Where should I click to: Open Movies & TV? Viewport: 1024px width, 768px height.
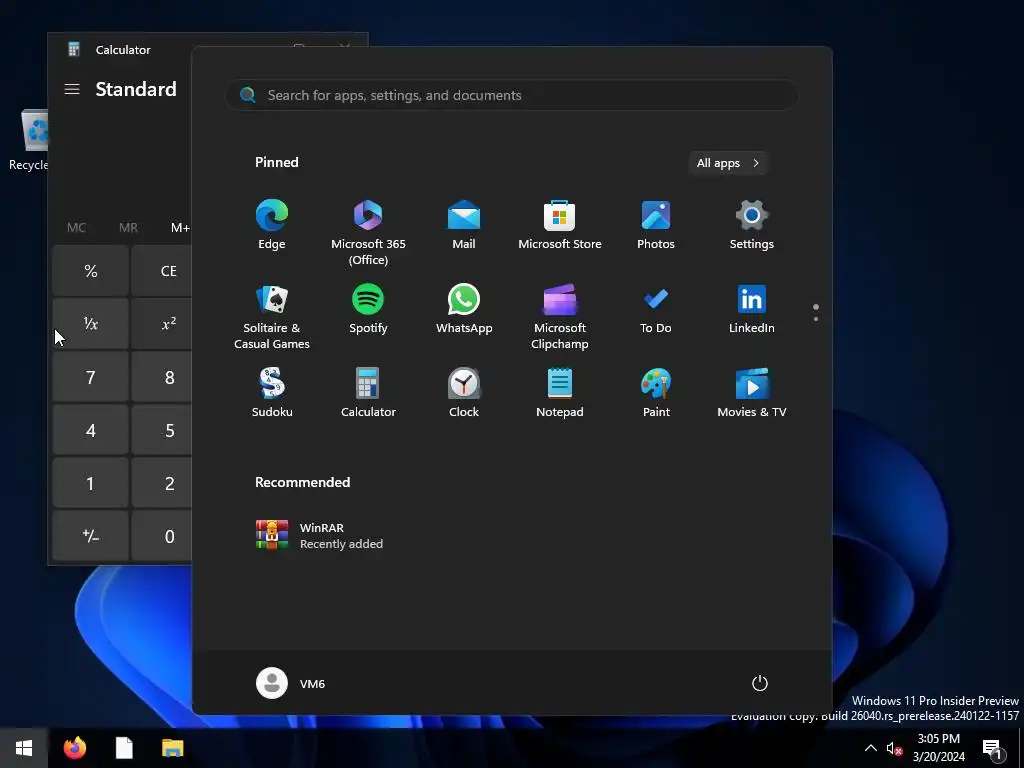coord(752,392)
